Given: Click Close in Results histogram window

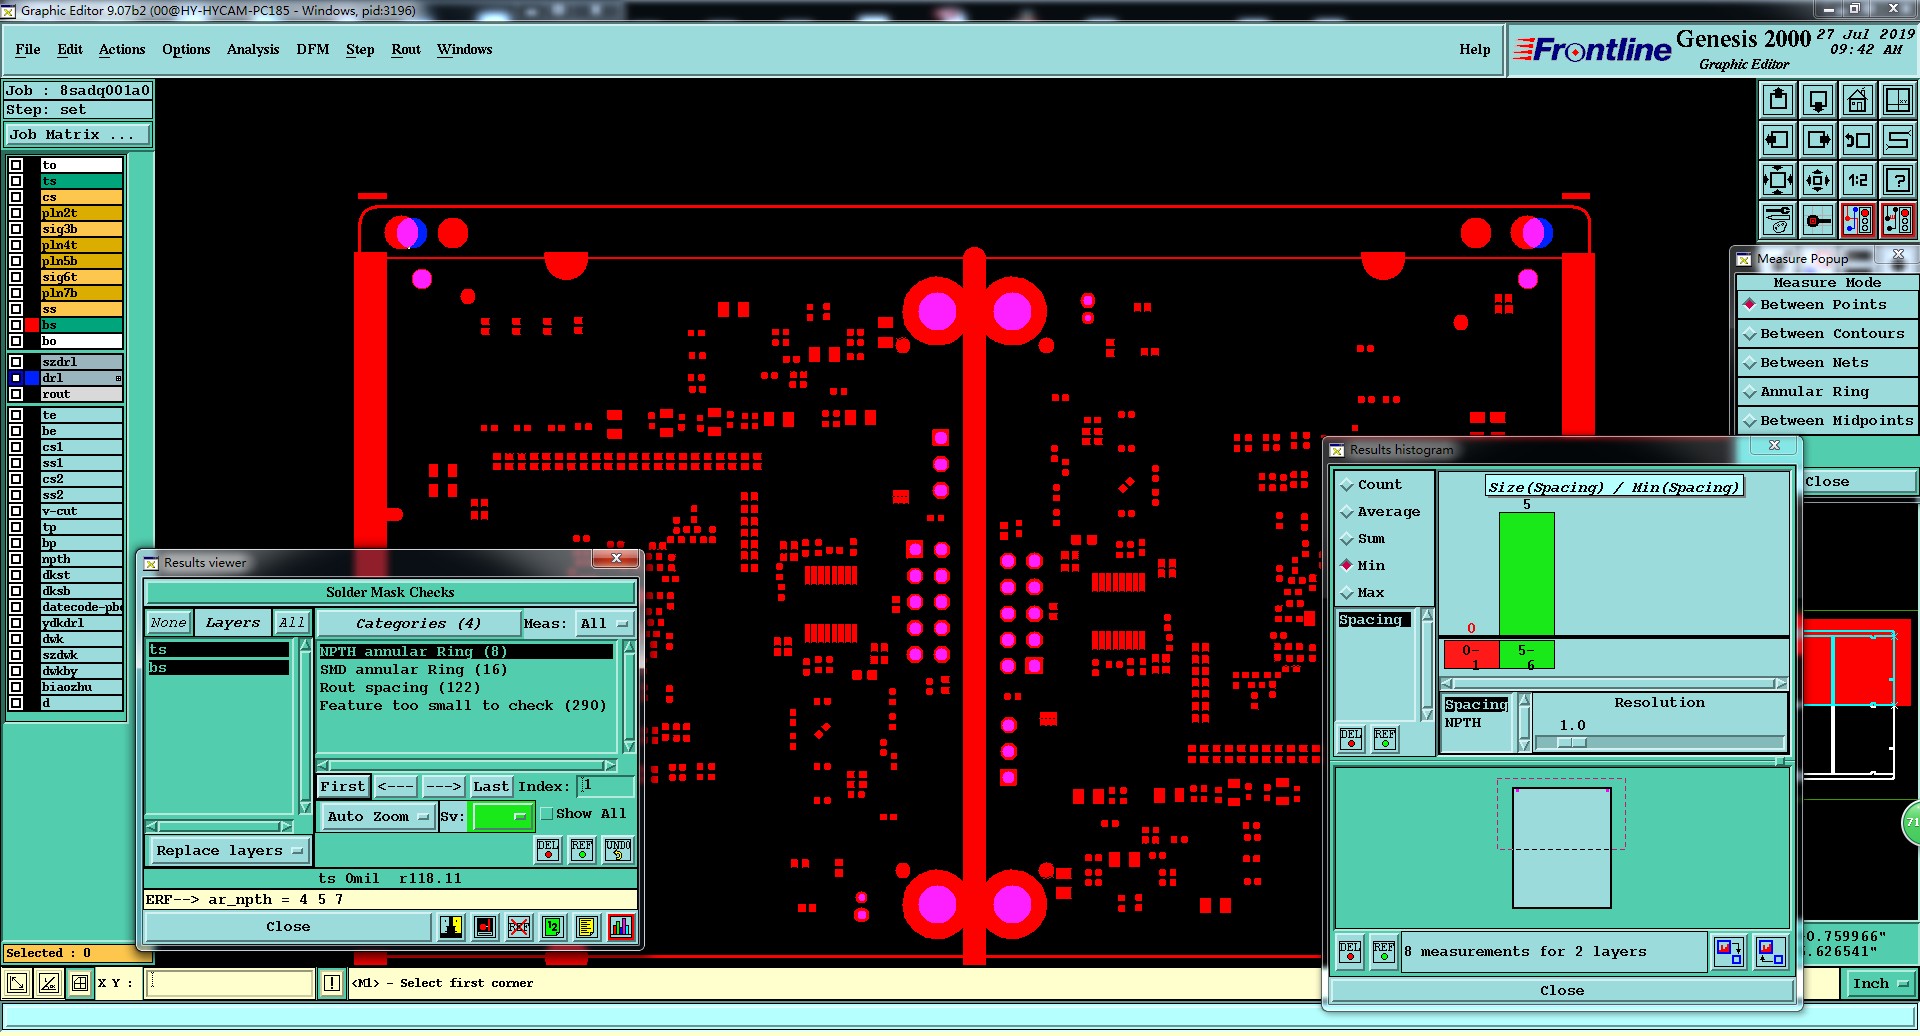Looking at the screenshot, I should (x=1562, y=990).
